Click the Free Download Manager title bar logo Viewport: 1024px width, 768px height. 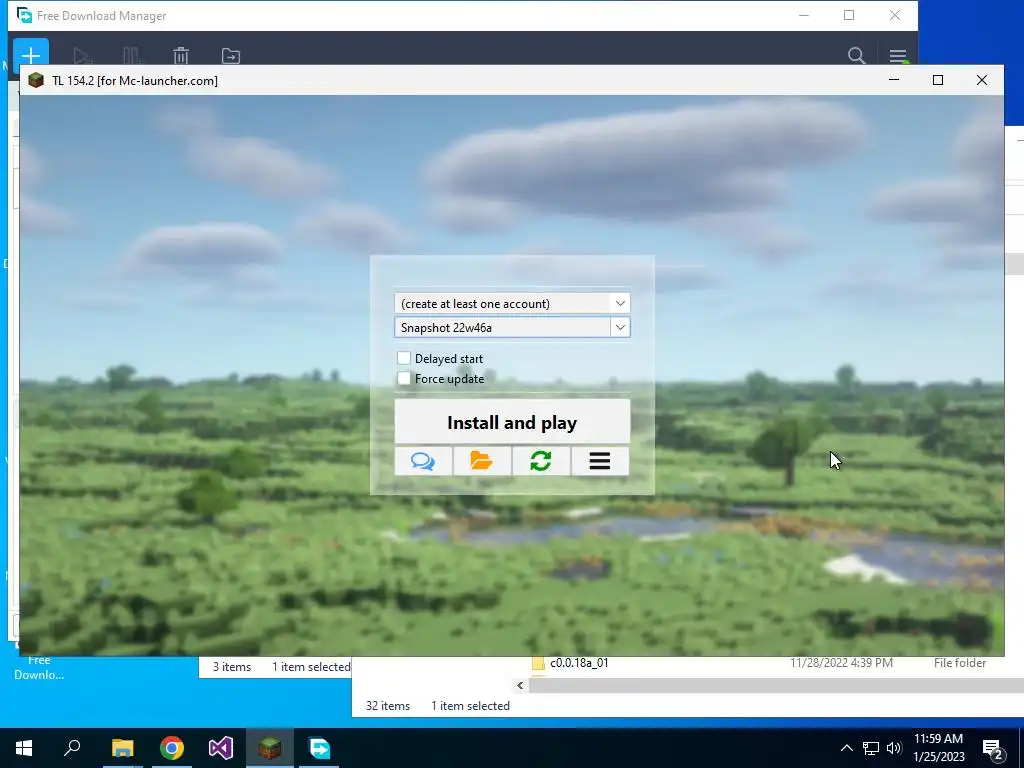(24, 15)
